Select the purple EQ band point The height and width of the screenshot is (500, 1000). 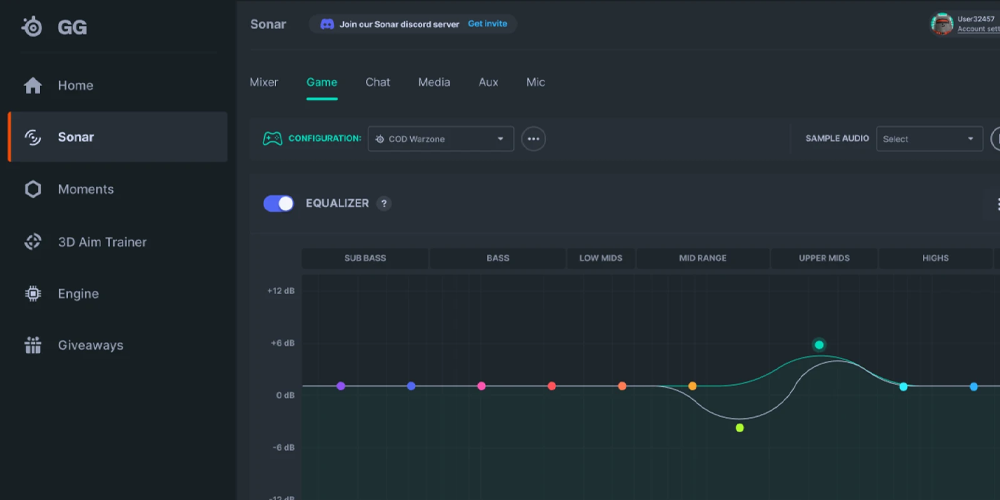tap(341, 386)
